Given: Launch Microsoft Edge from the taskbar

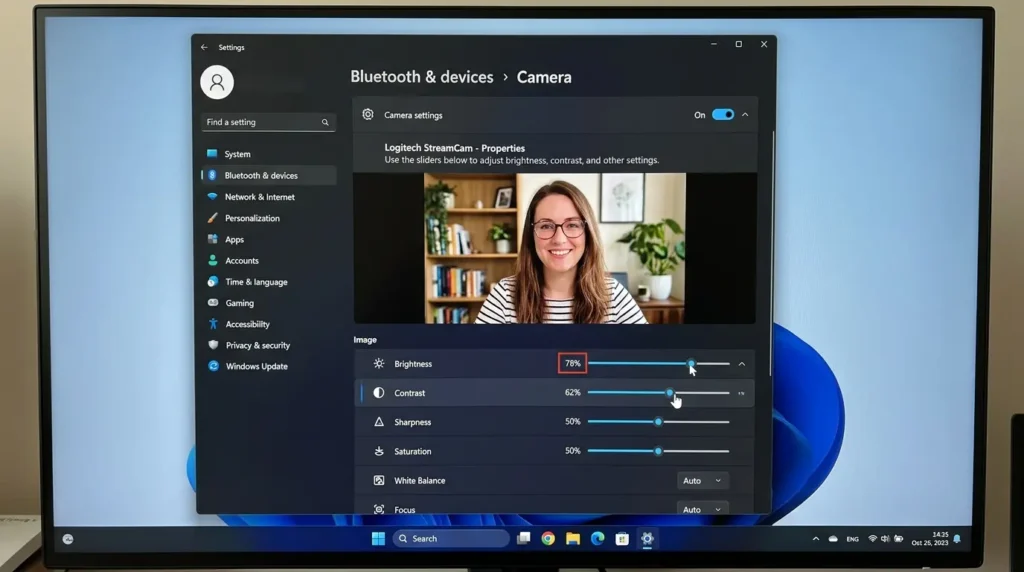Looking at the screenshot, I should 598,538.
